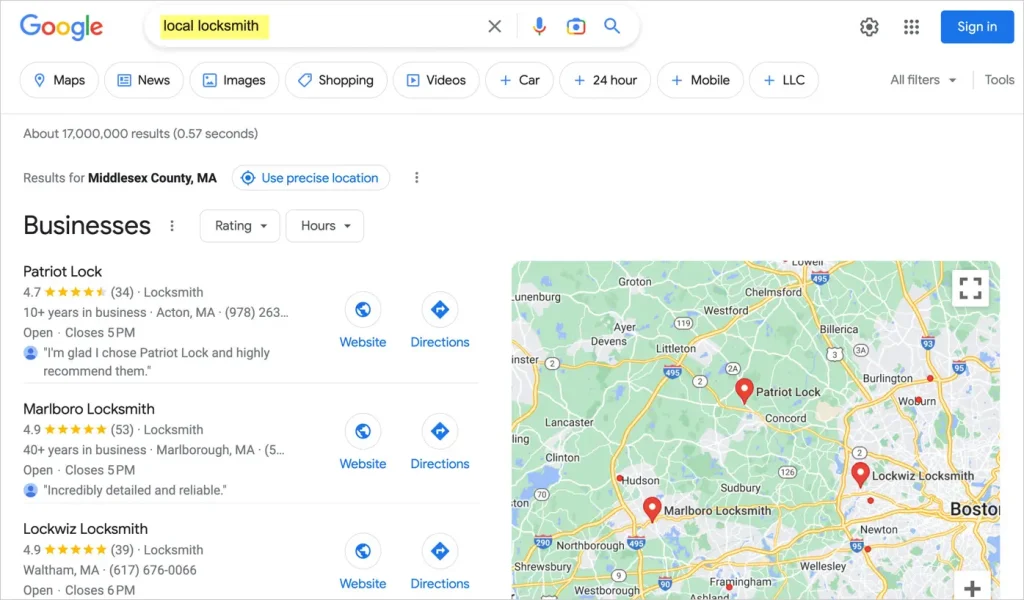Get directions to Marlboro Locksmith
Viewport: 1024px width, 600px height.
440,431
